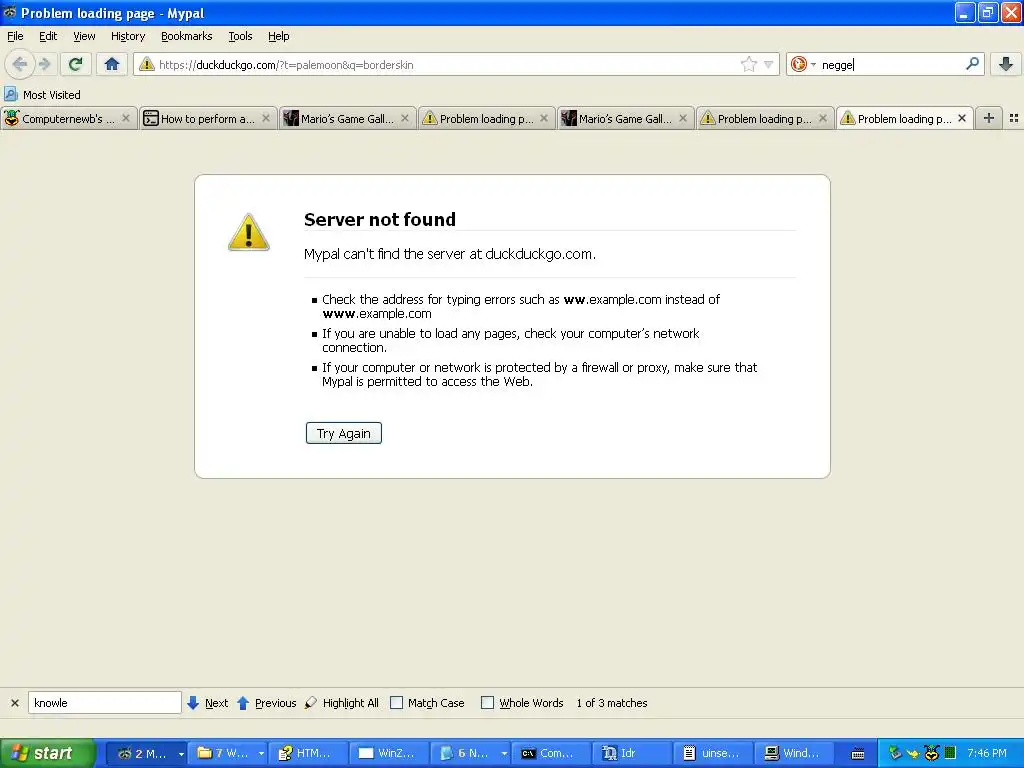Viewport: 1024px width, 768px height.
Task: Click the search magnifier icon in the search box
Action: (x=972, y=64)
